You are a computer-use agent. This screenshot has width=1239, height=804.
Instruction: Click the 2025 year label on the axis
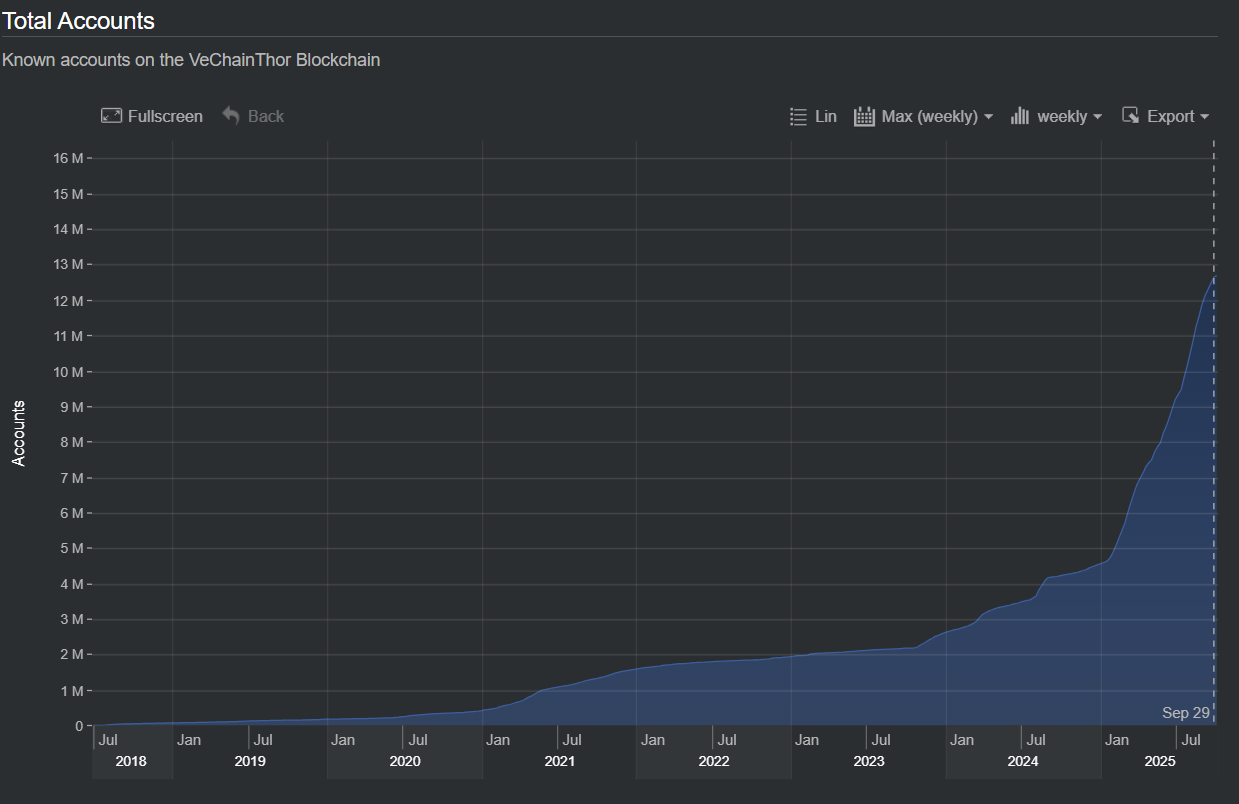click(1159, 761)
